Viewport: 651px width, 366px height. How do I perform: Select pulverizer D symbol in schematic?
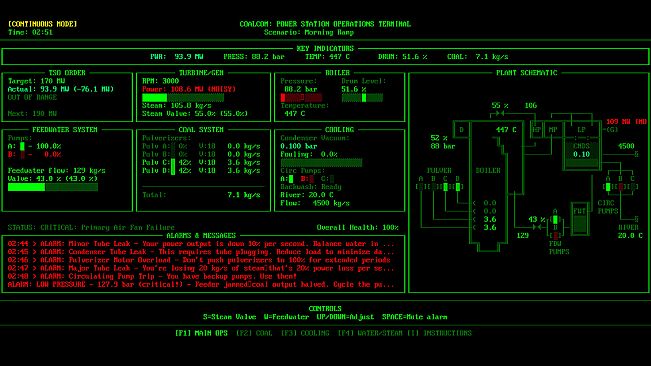[x=458, y=187]
